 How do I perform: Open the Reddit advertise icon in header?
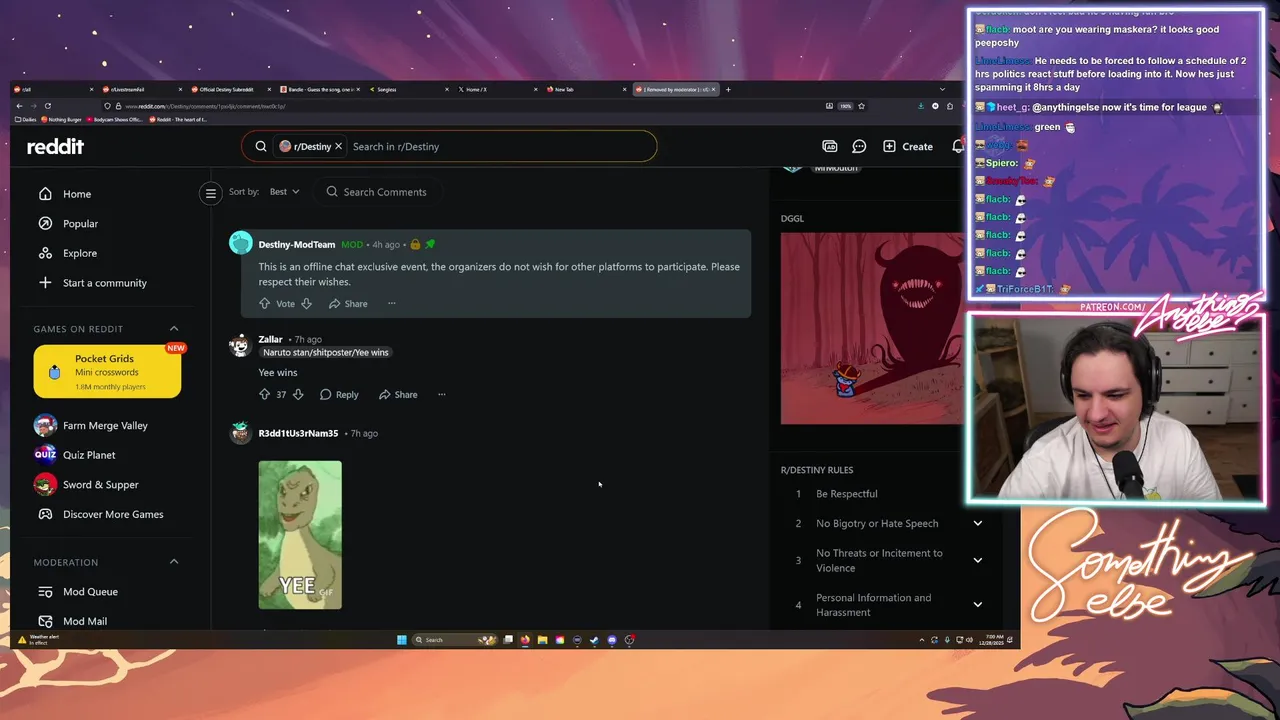[x=829, y=146]
